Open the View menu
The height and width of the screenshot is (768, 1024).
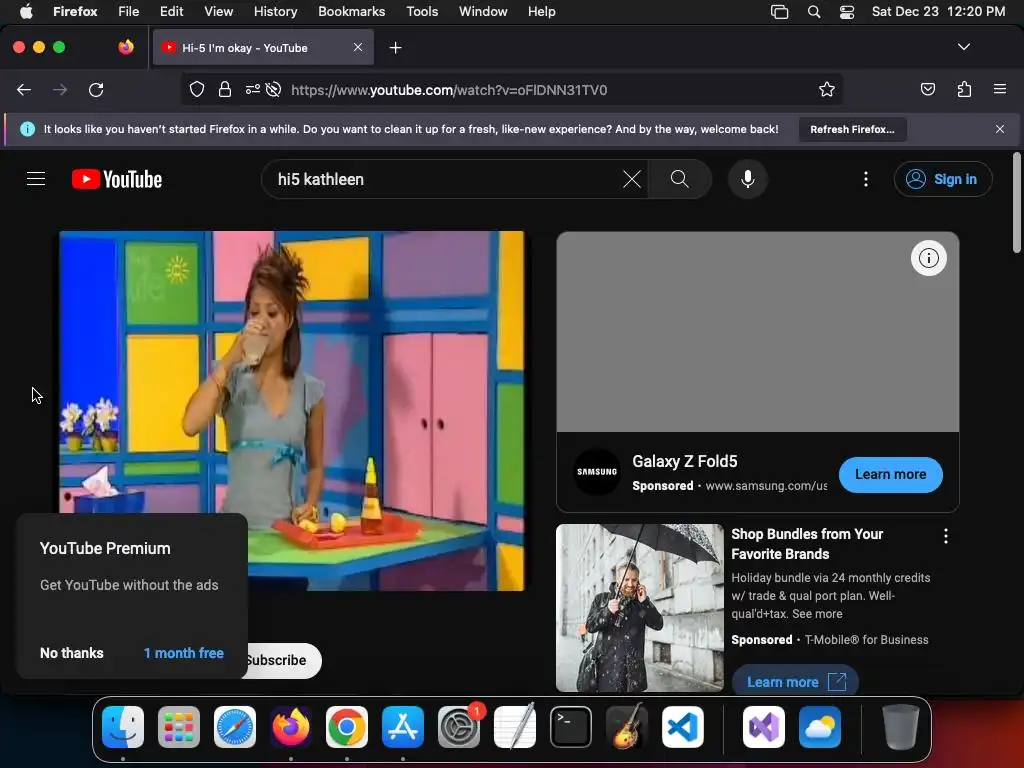(x=218, y=12)
